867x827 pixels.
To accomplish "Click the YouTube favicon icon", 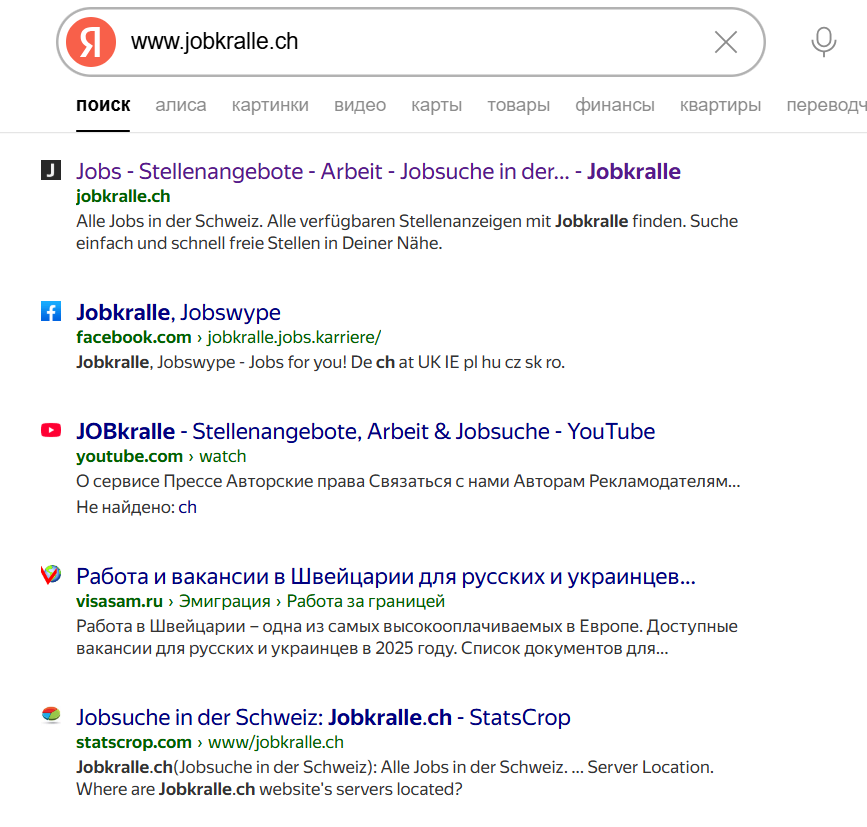I will point(51,431).
